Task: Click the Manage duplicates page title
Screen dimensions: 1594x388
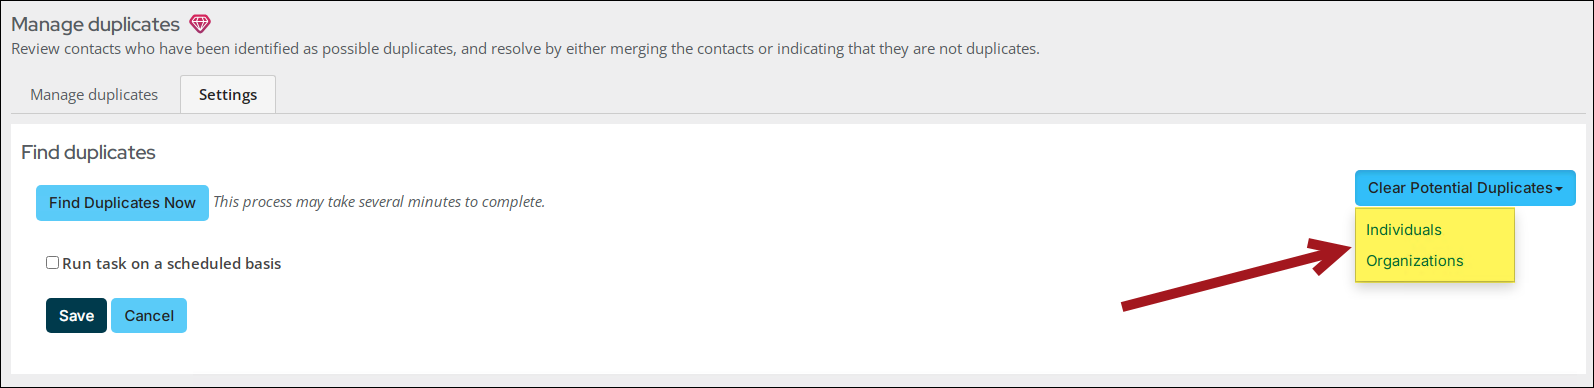Action: pos(95,24)
